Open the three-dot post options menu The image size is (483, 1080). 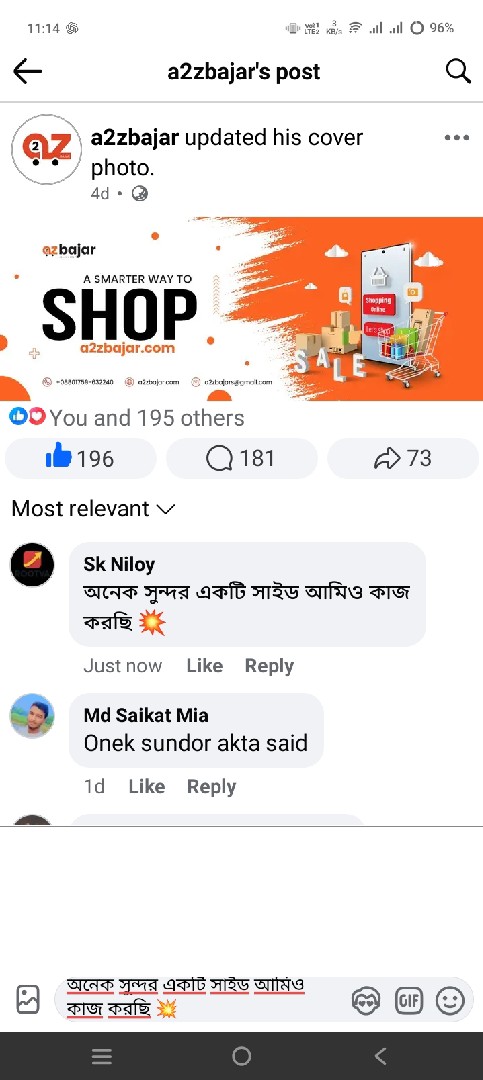point(457,138)
